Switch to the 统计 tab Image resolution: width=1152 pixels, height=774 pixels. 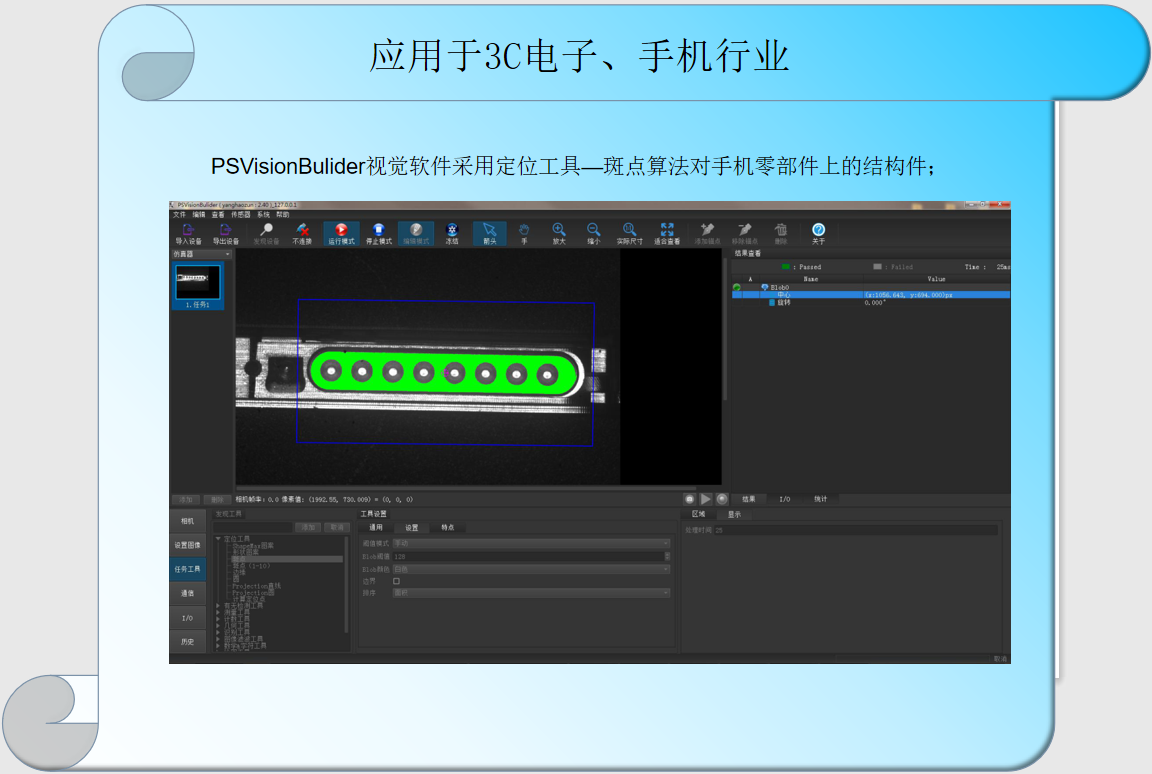(x=820, y=498)
